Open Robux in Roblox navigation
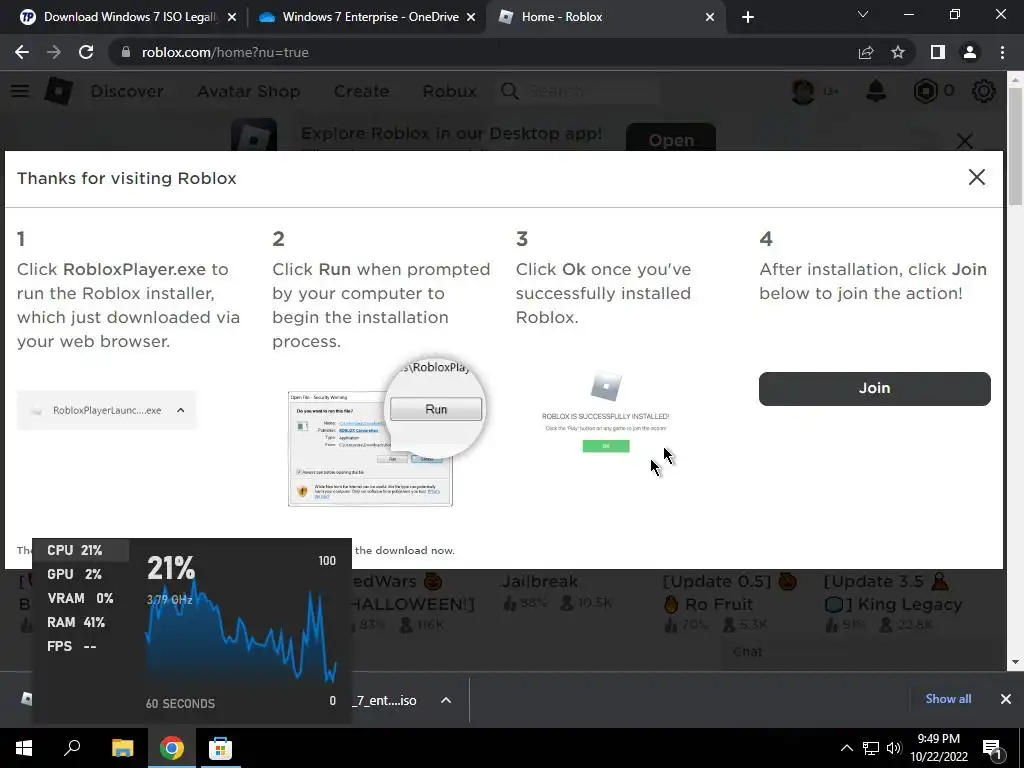The height and width of the screenshot is (768, 1024). click(x=449, y=91)
